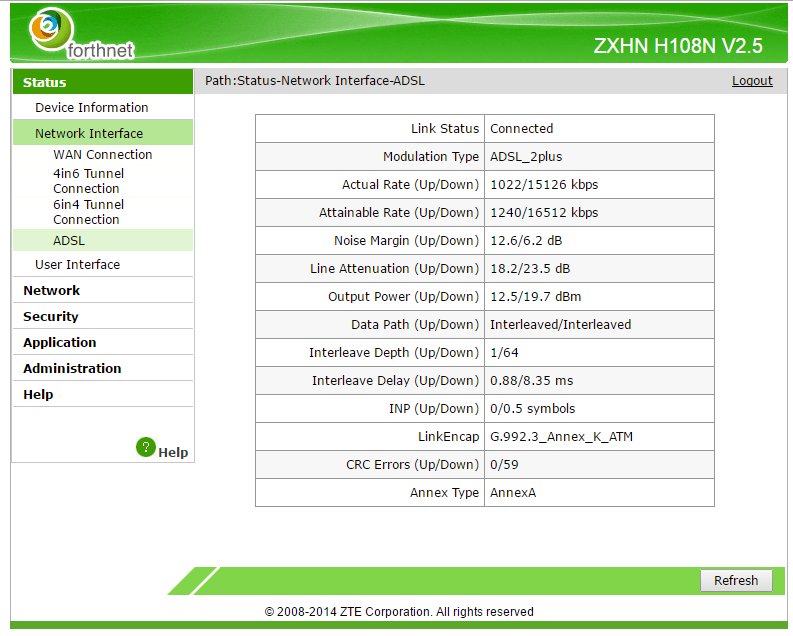
Task: Click the LinkEncap label
Action: [x=449, y=437]
